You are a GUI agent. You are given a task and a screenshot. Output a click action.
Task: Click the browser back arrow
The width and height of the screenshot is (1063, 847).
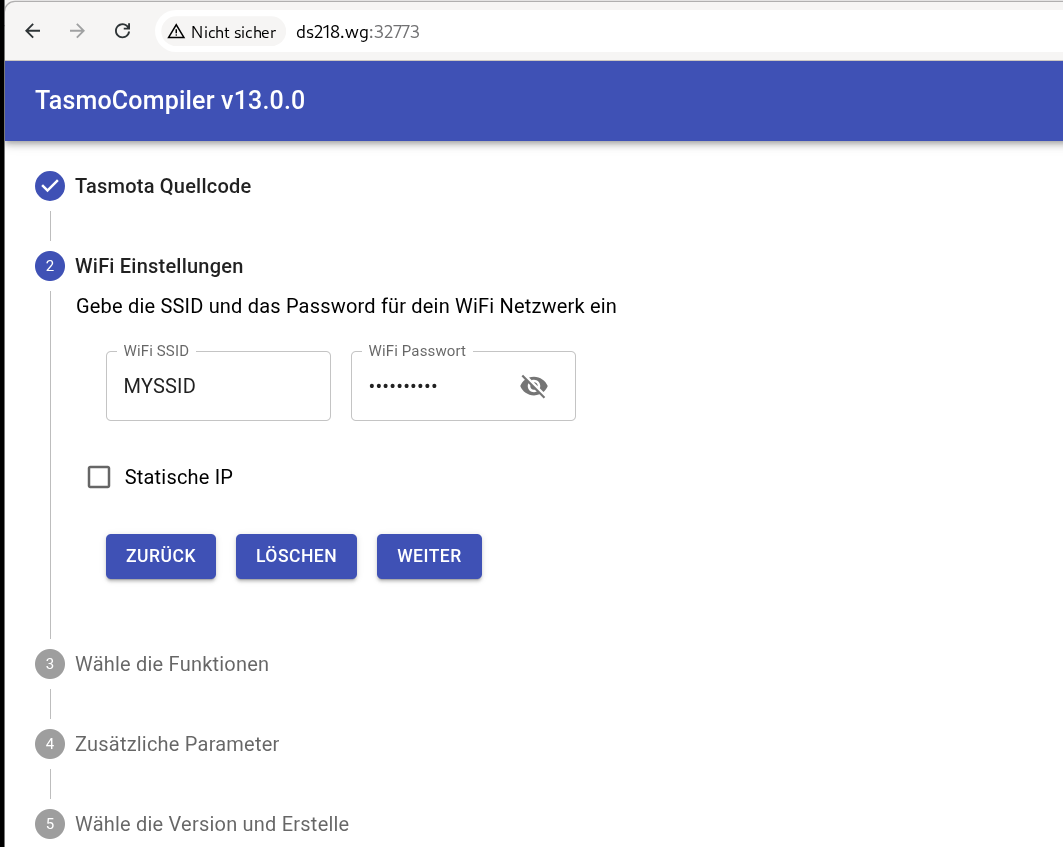[x=33, y=31]
